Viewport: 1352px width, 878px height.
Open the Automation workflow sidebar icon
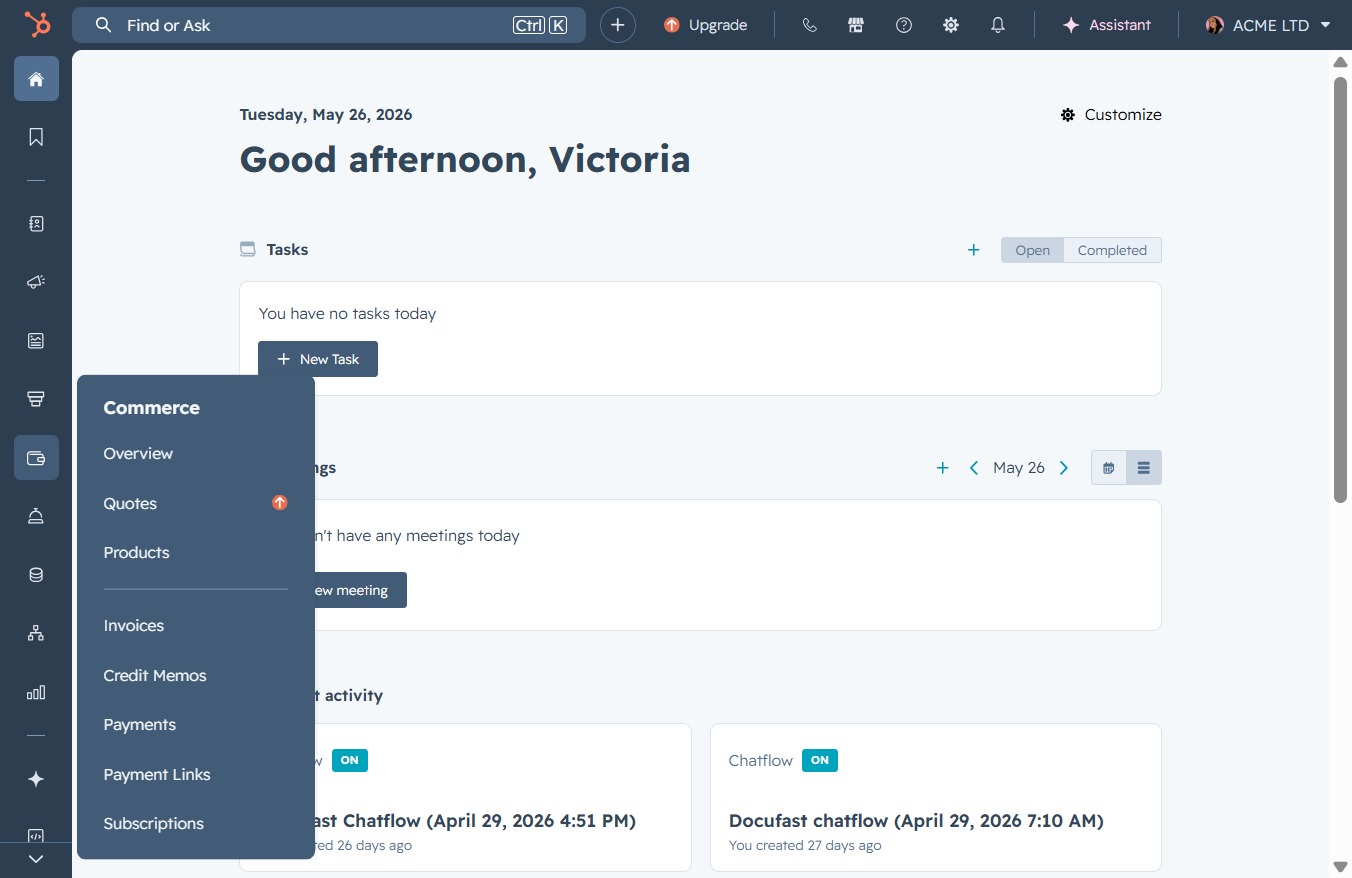tap(36, 633)
